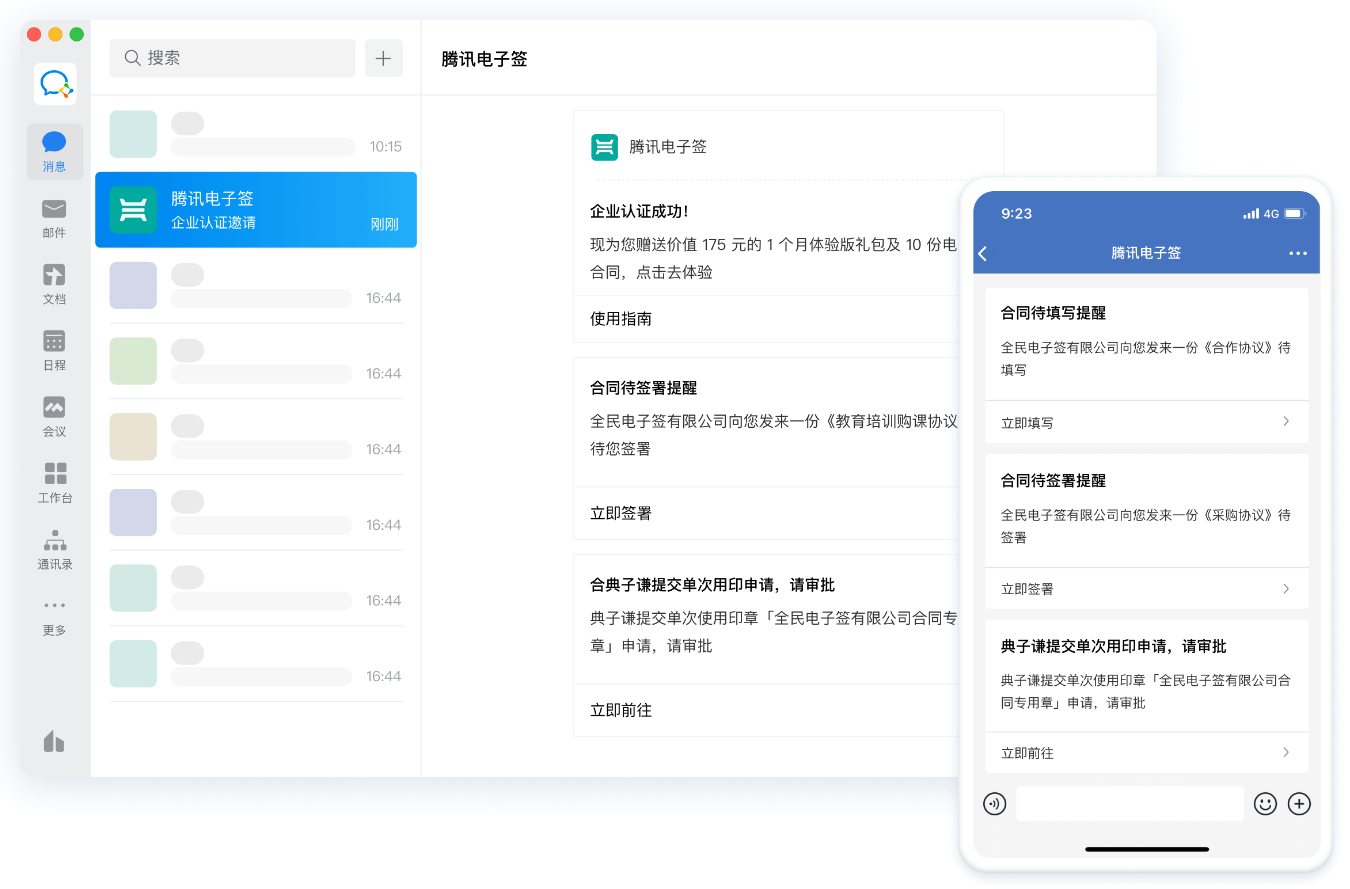Open the 更多 more options menu
1350x889 pixels.
point(54,616)
